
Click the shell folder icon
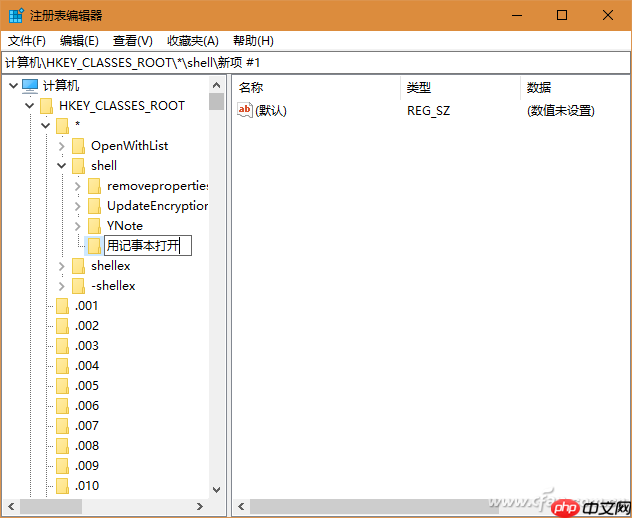[x=78, y=166]
